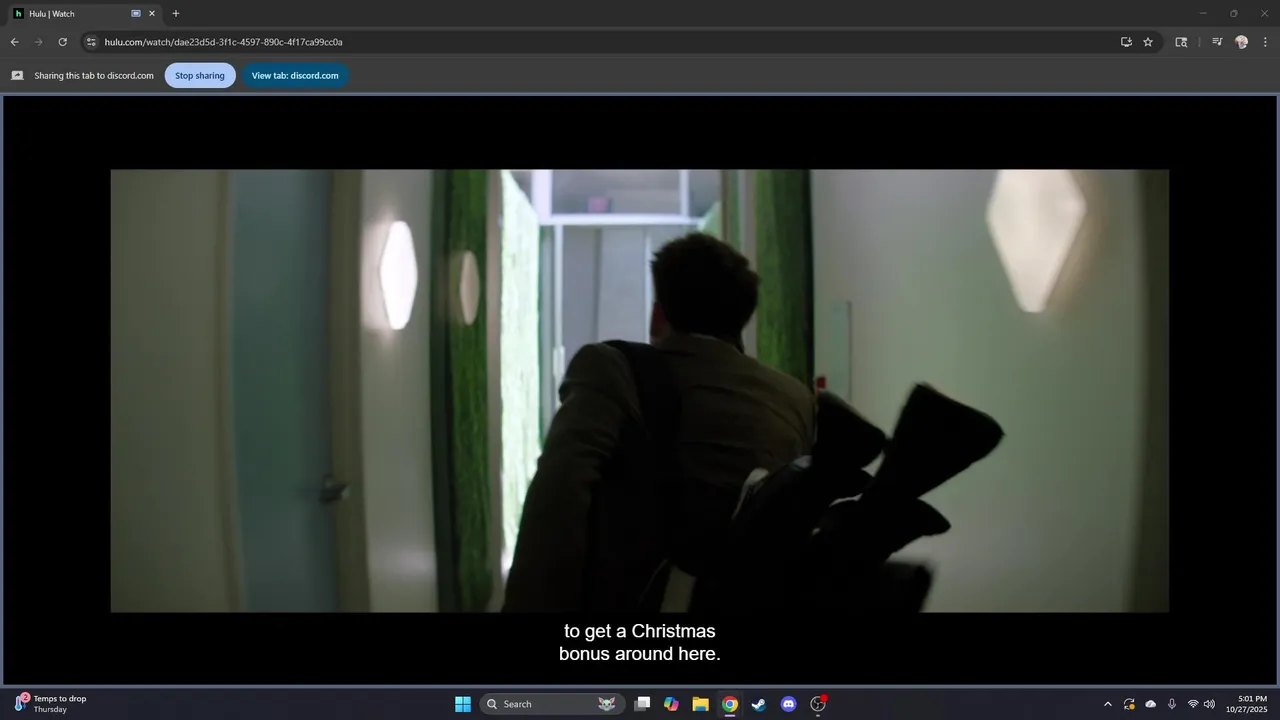The width and height of the screenshot is (1280, 720).
Task: Open the media controls icon in Chrome toolbar
Action: click(x=1217, y=42)
